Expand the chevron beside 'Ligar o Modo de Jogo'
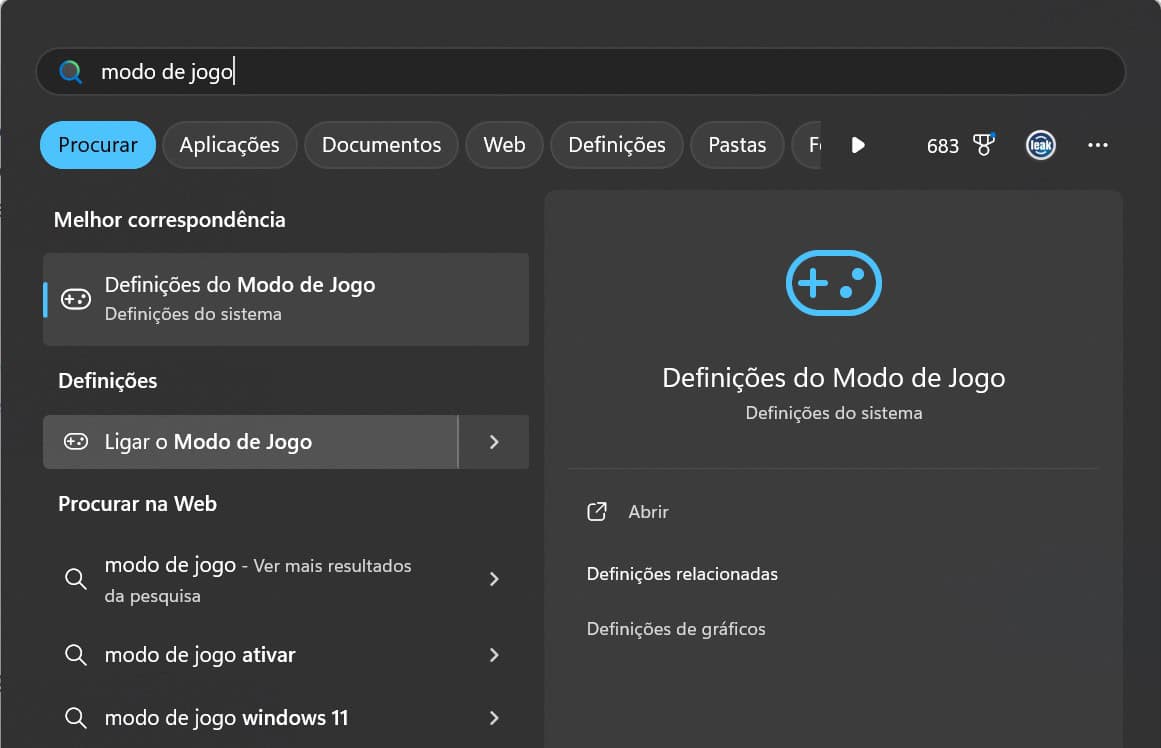The height and width of the screenshot is (748, 1161). [493, 441]
